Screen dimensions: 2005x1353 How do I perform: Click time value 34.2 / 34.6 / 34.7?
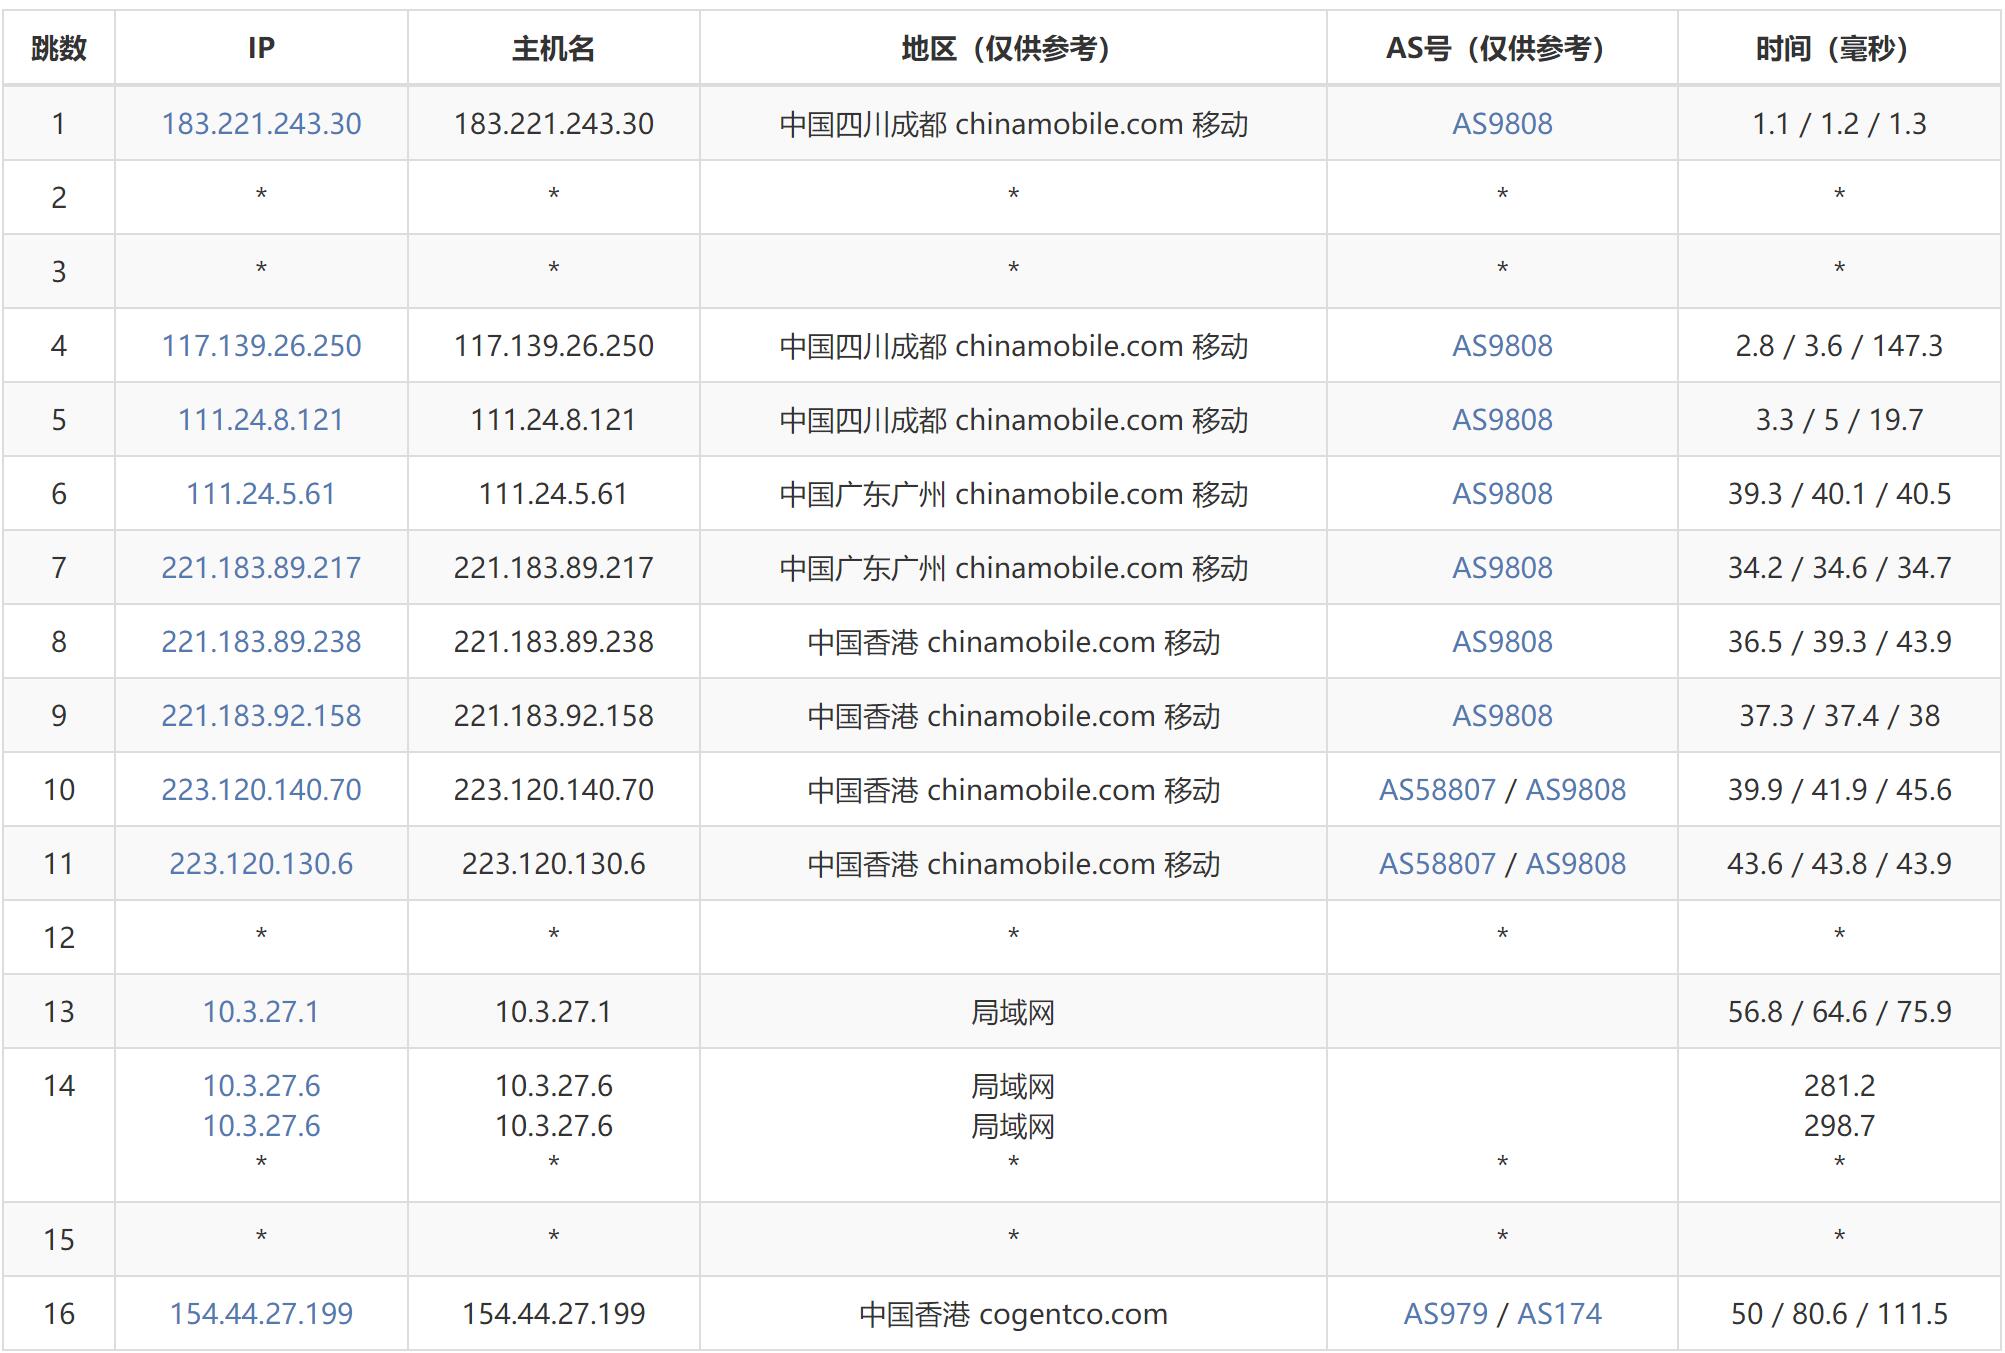[x=1839, y=568]
